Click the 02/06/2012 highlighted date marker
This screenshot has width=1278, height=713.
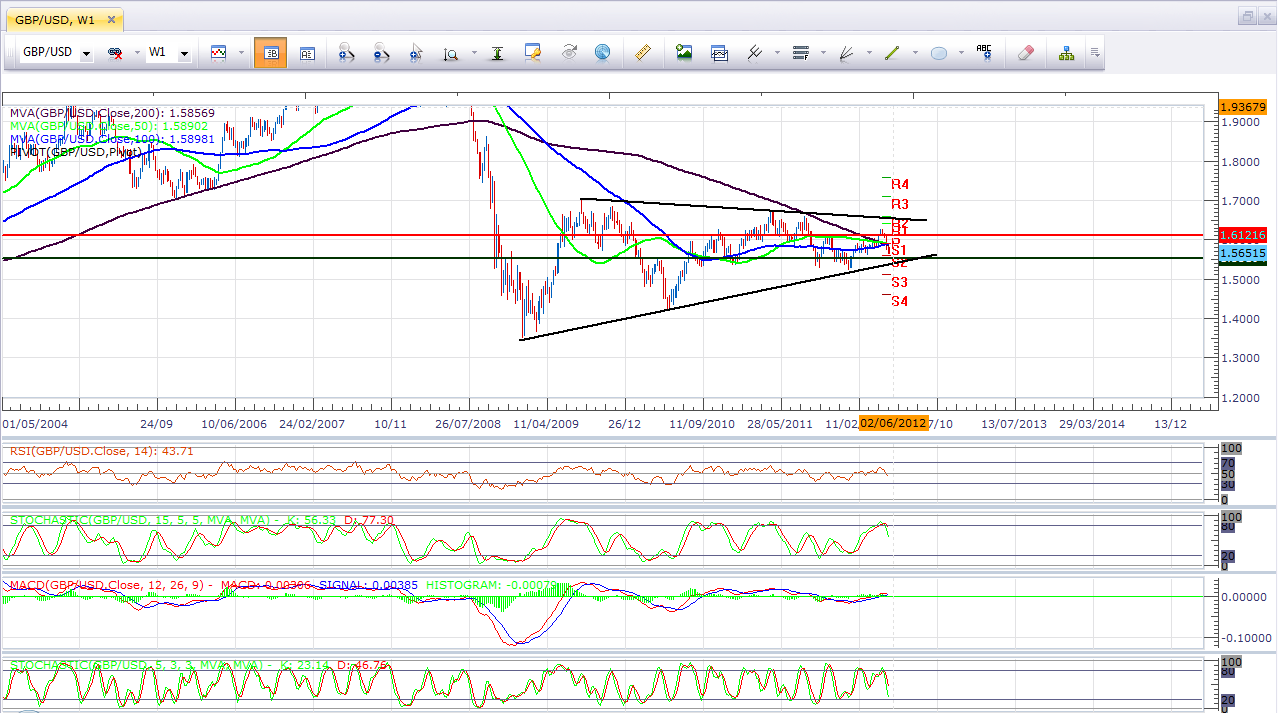894,423
